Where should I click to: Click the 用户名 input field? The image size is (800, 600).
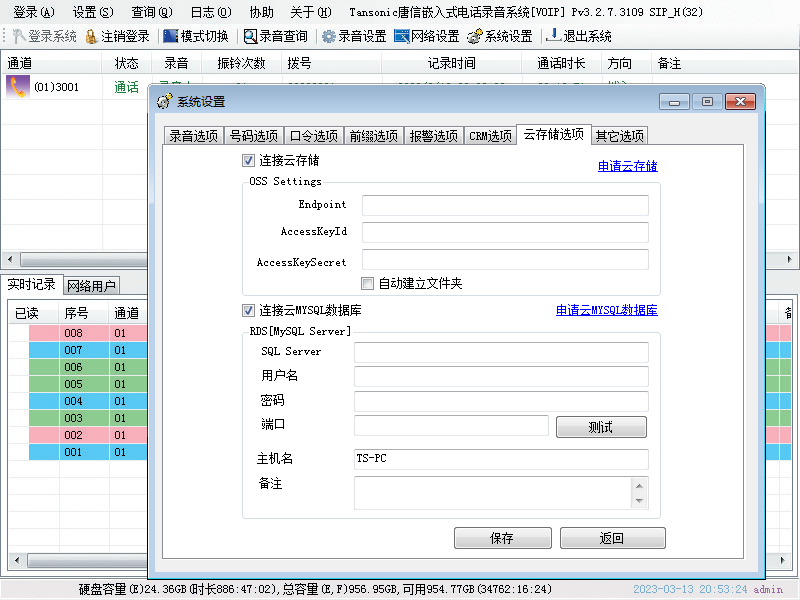501,377
